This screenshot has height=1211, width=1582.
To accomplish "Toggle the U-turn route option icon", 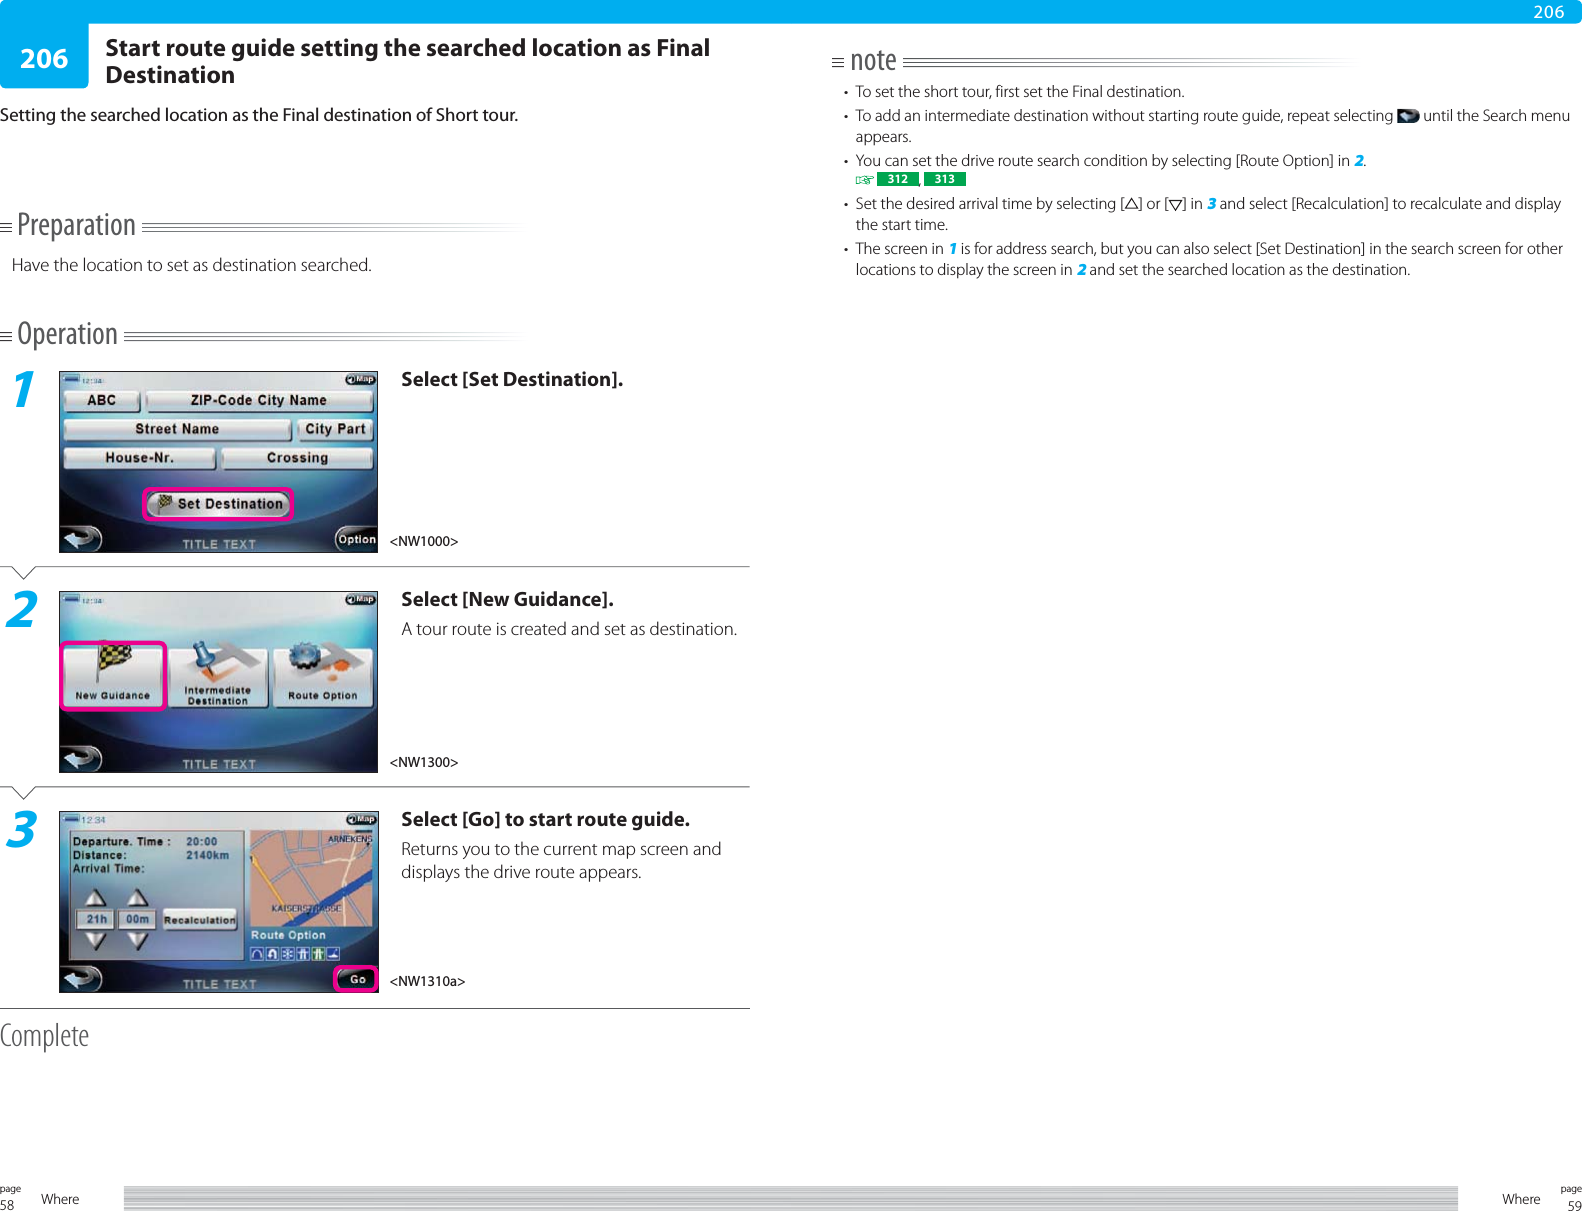I will [x=272, y=954].
